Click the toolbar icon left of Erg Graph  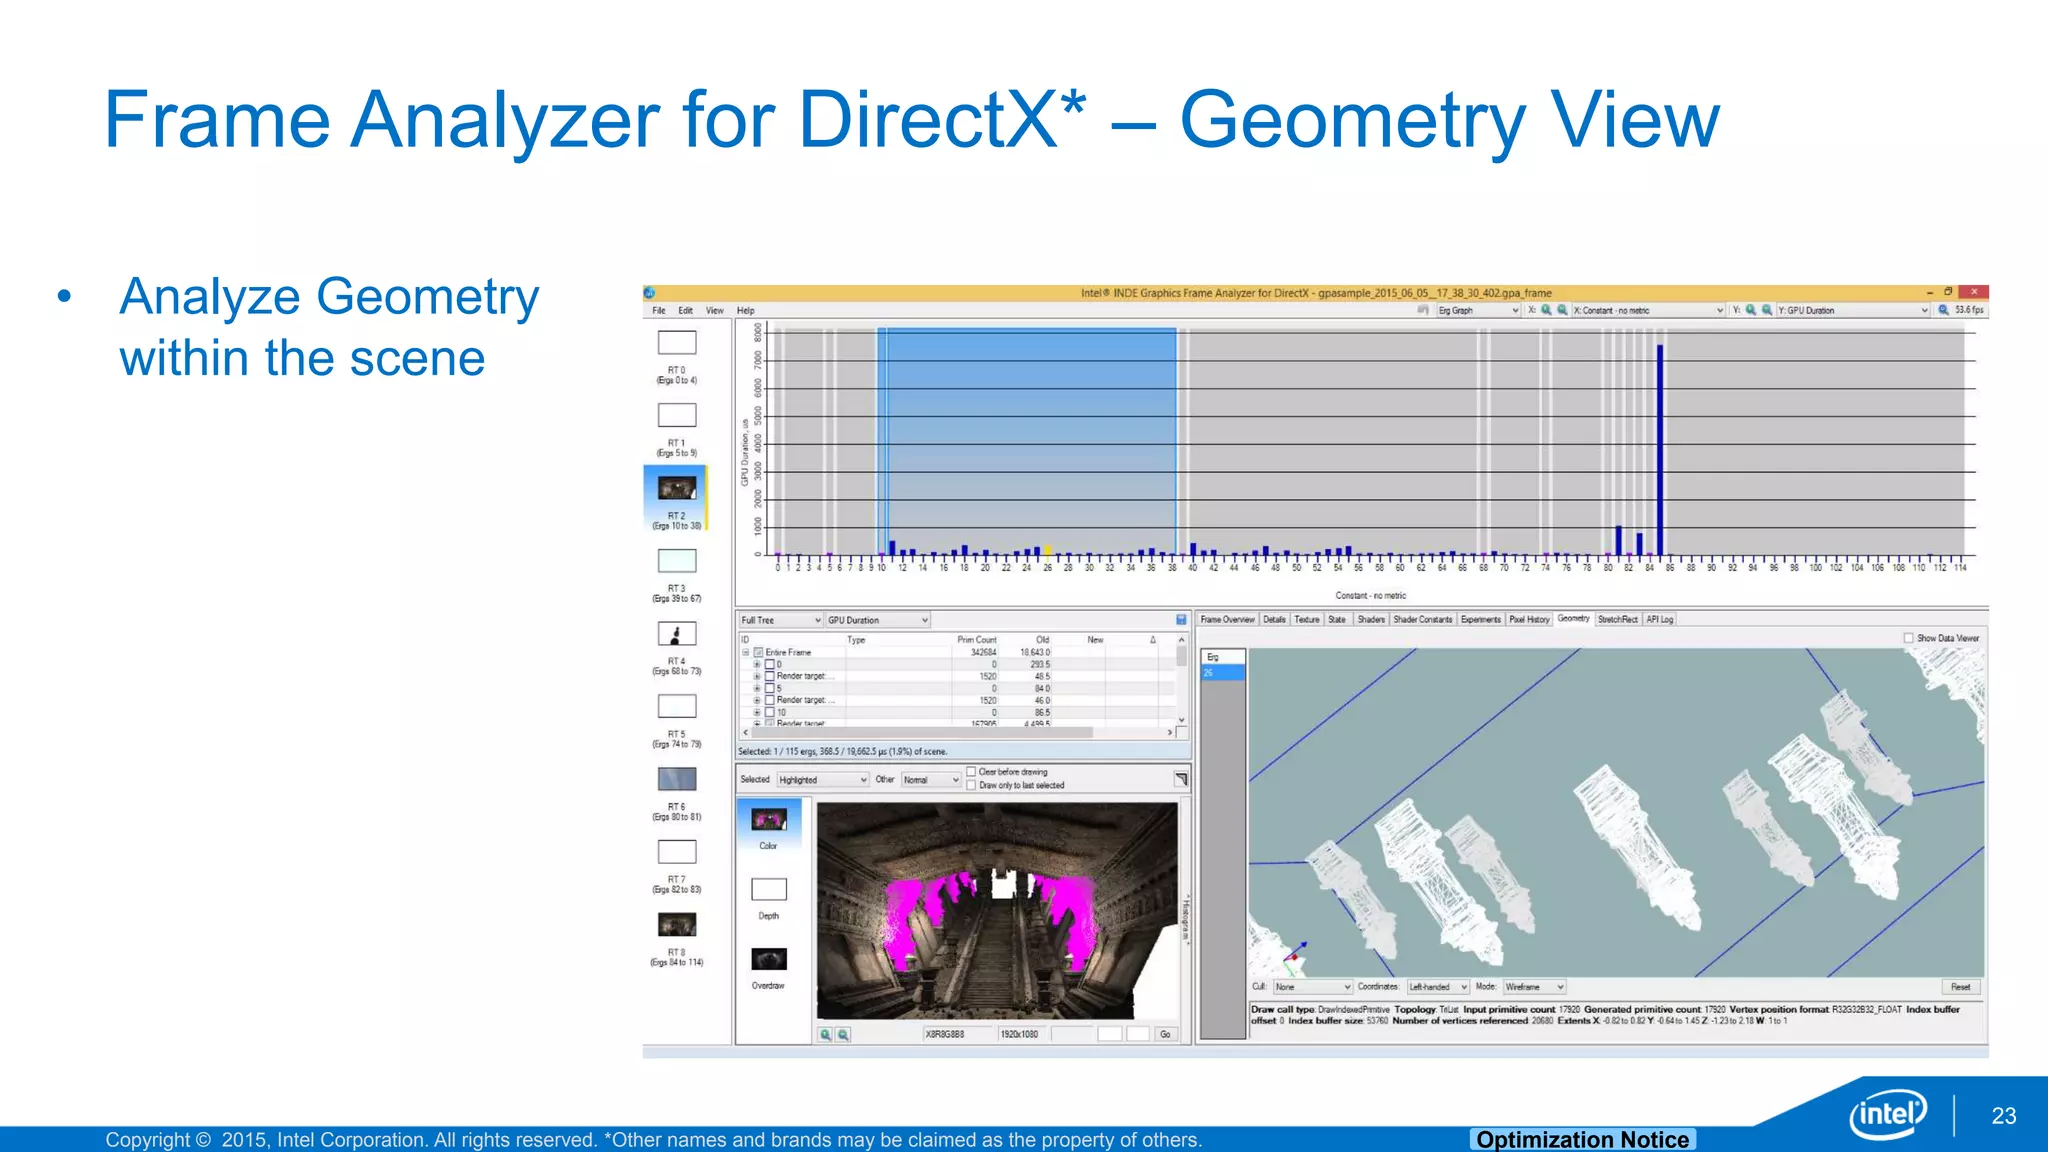click(x=1423, y=310)
